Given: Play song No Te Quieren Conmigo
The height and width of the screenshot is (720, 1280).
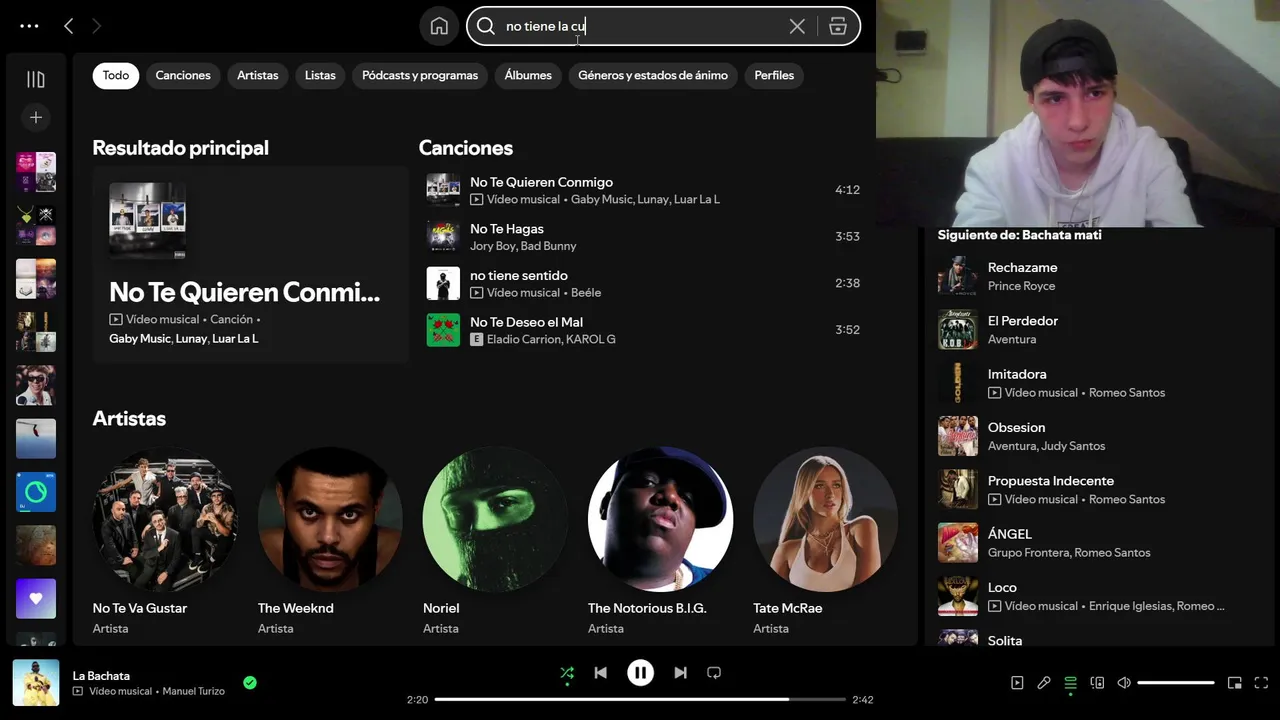Looking at the screenshot, I should tap(643, 190).
